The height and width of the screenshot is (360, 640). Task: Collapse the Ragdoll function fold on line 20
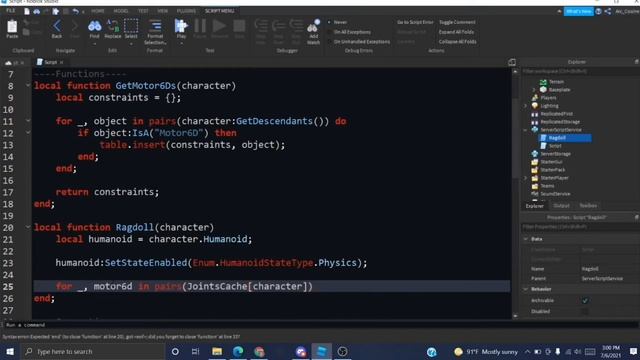click(28, 227)
